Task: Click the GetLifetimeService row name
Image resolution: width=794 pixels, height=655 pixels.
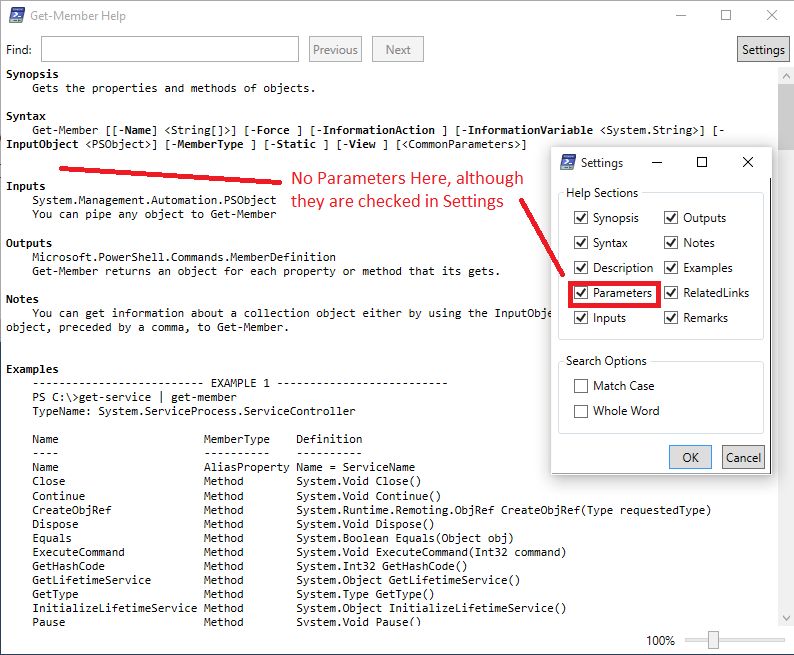Action: pyautogui.click(x=92, y=580)
